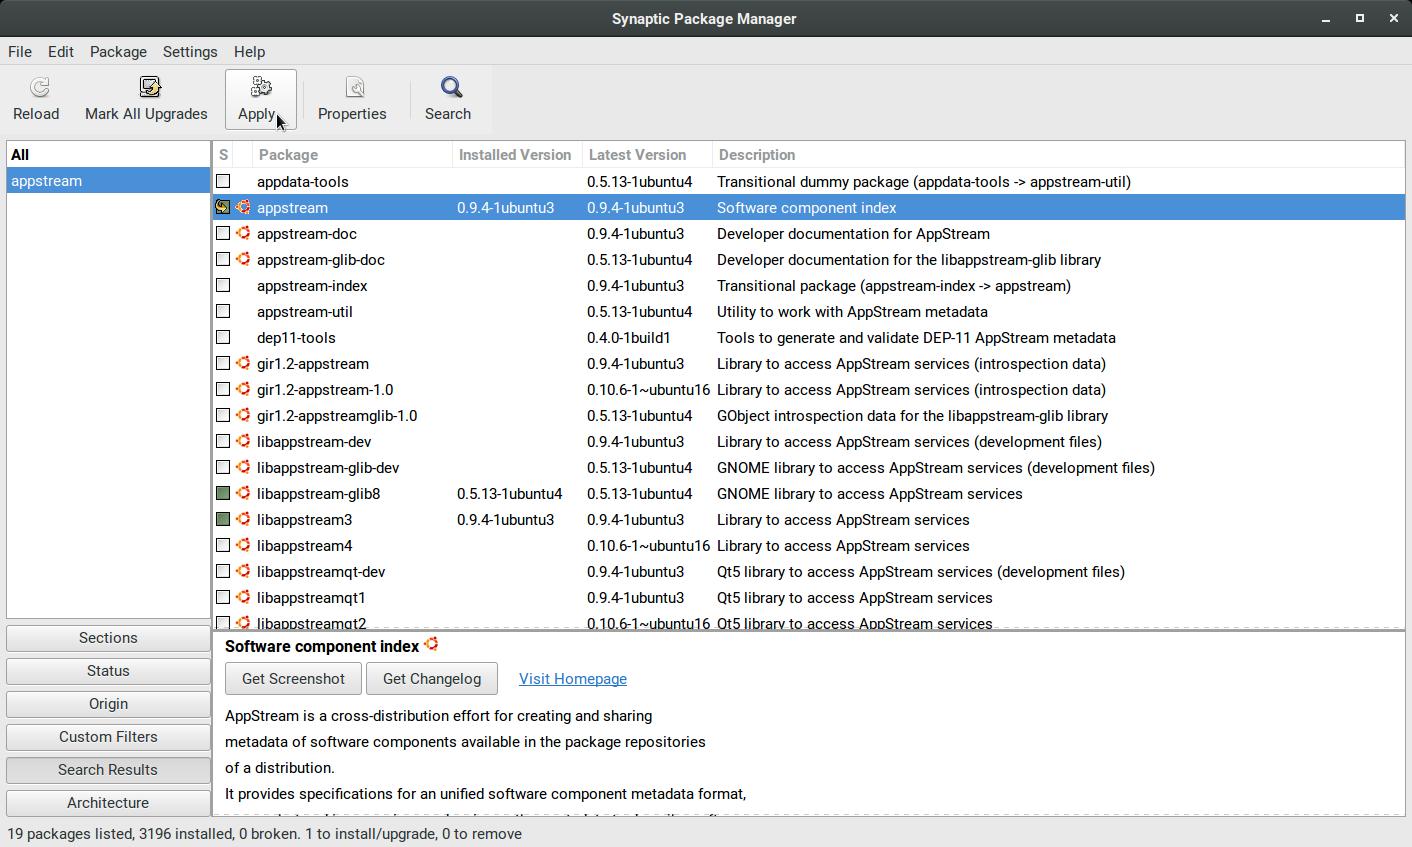The image size is (1412, 847).
Task: Select the All entry in the filter list
Action: tap(20, 155)
